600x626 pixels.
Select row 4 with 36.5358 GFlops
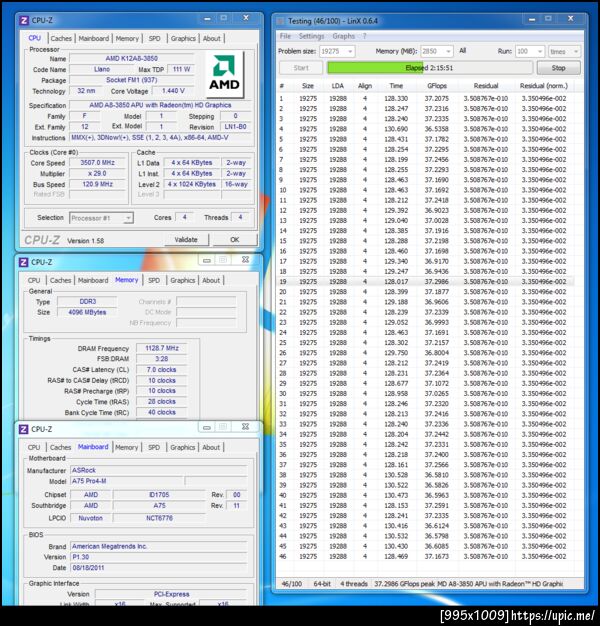(425, 129)
